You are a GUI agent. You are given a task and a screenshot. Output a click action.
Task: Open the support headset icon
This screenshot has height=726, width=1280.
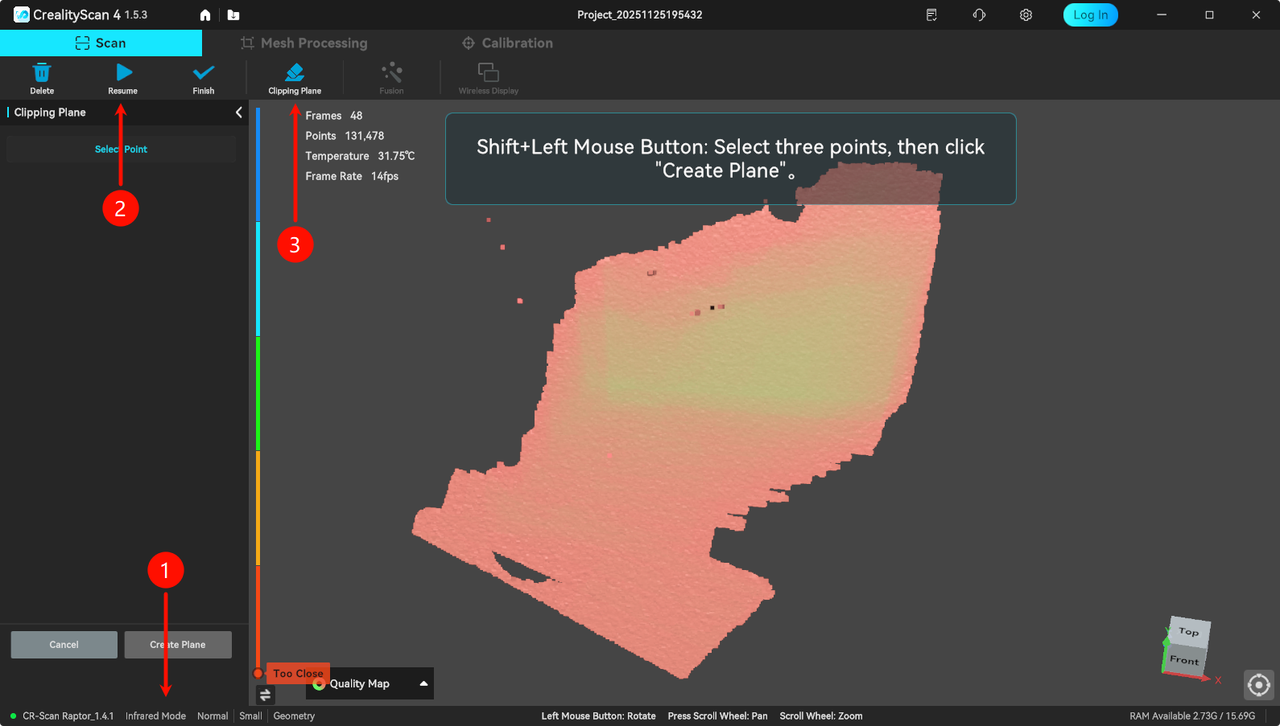tap(979, 15)
